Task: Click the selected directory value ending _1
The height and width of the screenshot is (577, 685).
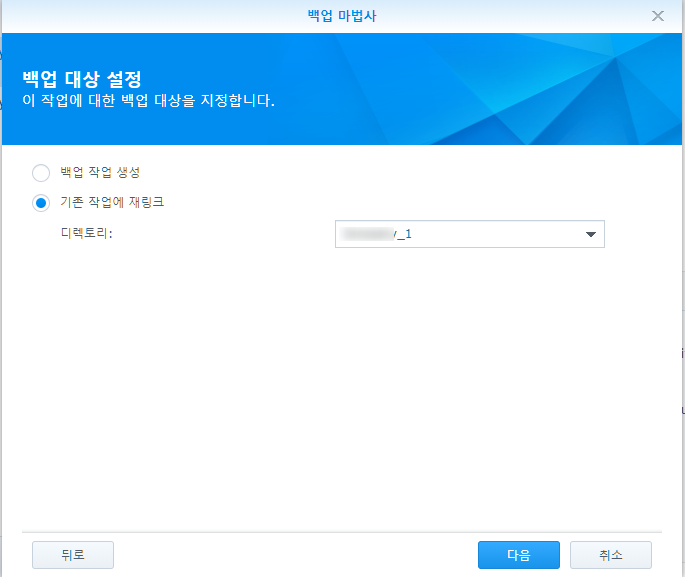Action: pos(376,234)
